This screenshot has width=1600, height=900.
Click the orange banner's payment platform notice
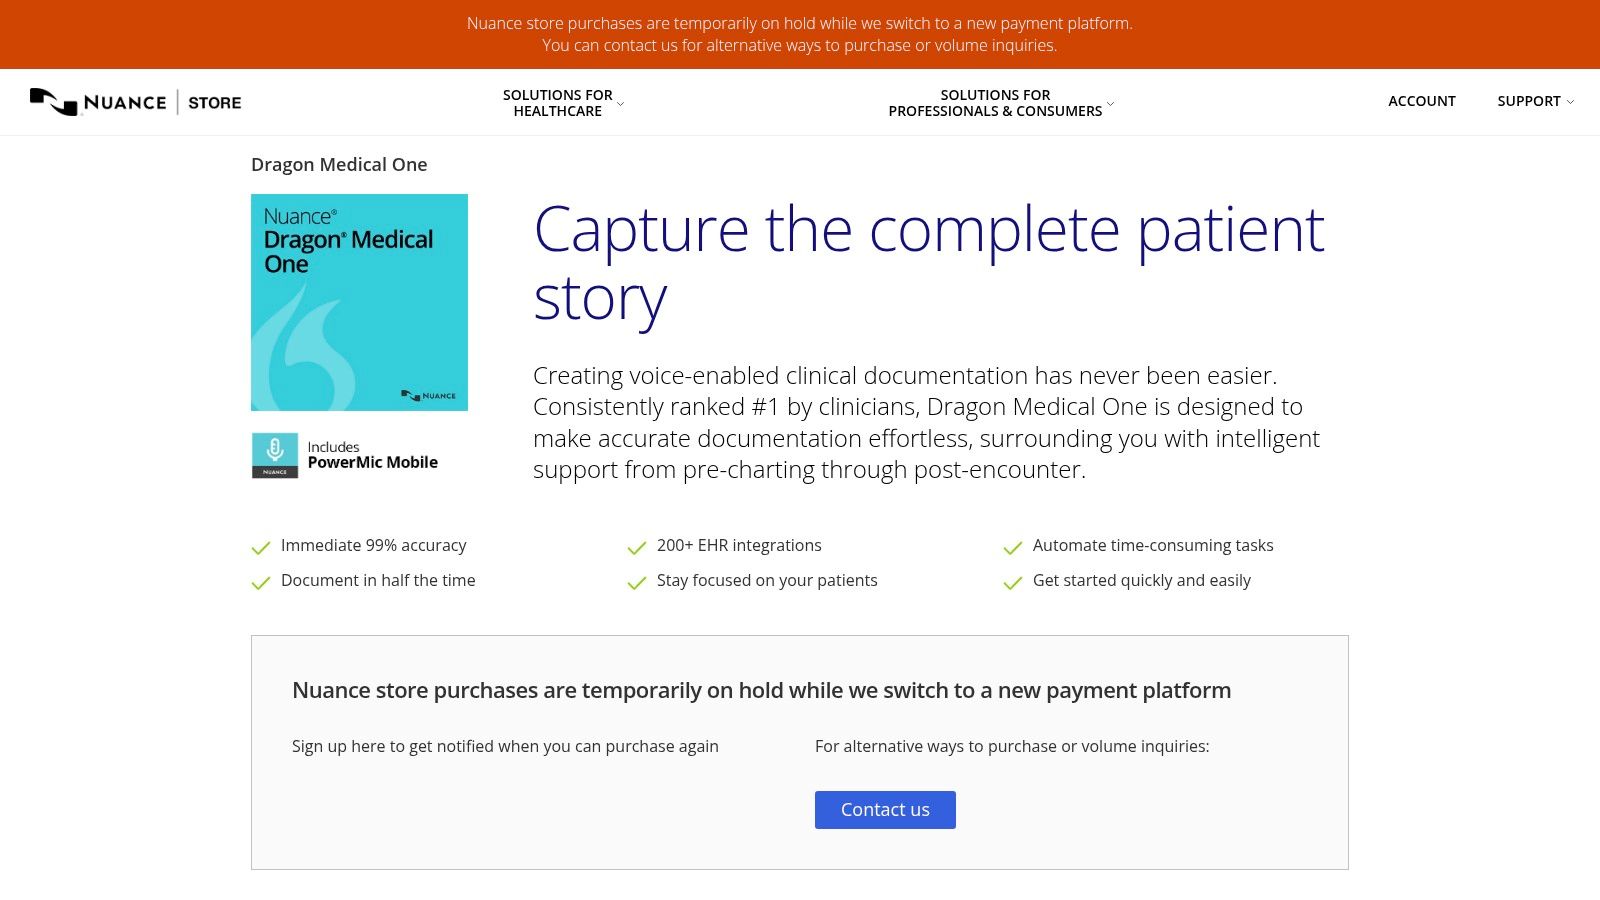click(x=800, y=34)
